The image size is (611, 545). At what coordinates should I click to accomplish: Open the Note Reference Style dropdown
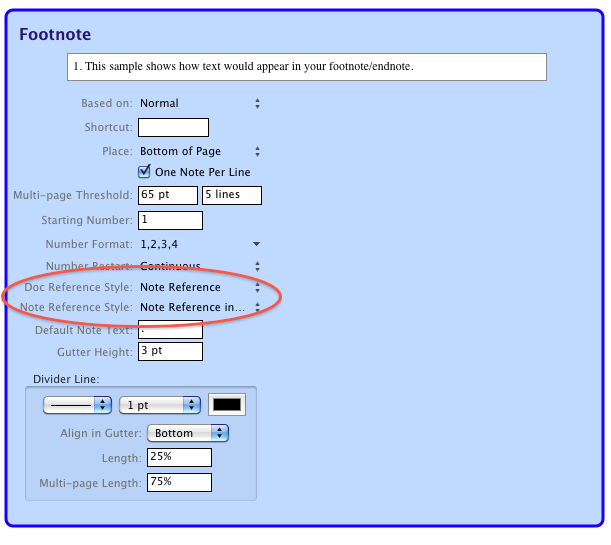point(199,307)
